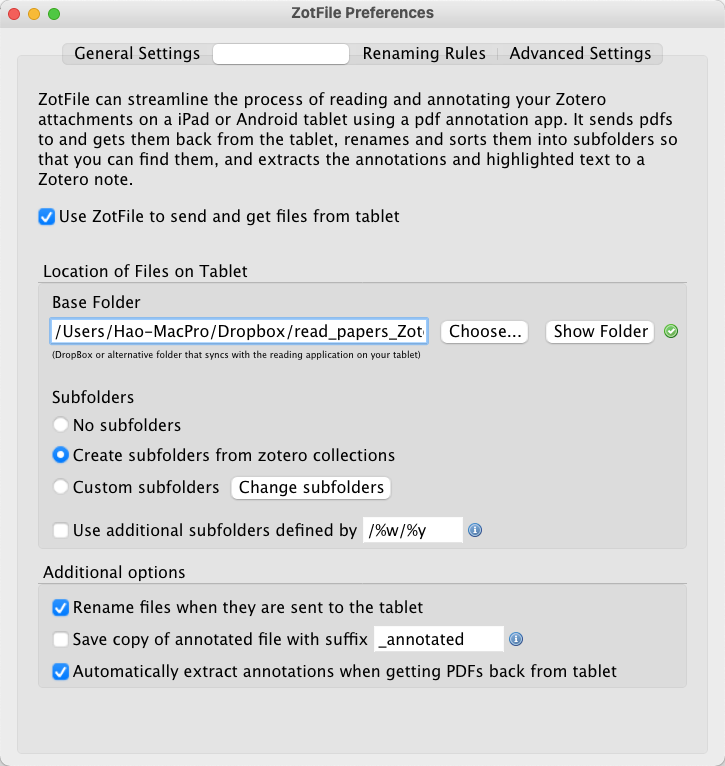Choose the Custom subfolders radio option
This screenshot has height=766, width=725.
[61, 487]
